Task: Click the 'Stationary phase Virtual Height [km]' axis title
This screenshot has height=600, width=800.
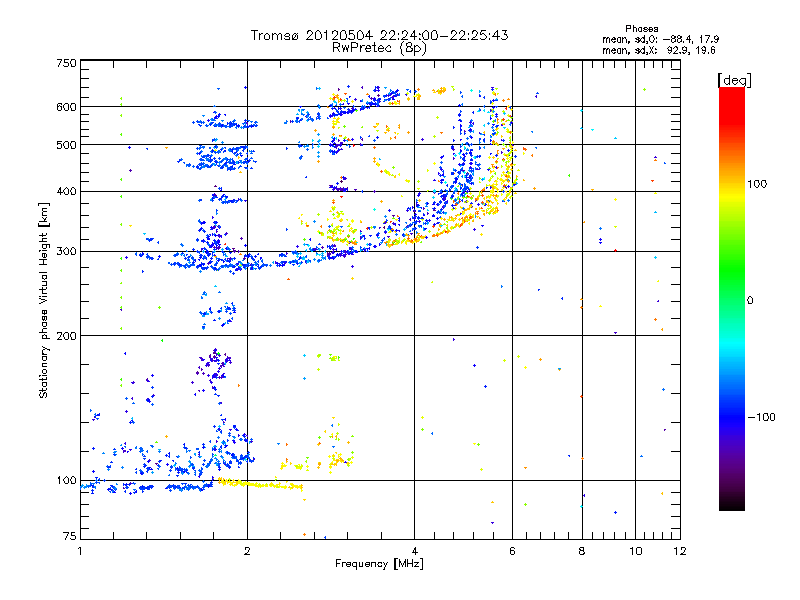Action: 44,300
